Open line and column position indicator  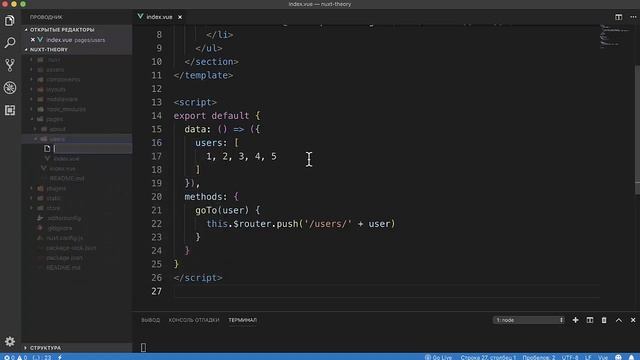click(x=488, y=357)
